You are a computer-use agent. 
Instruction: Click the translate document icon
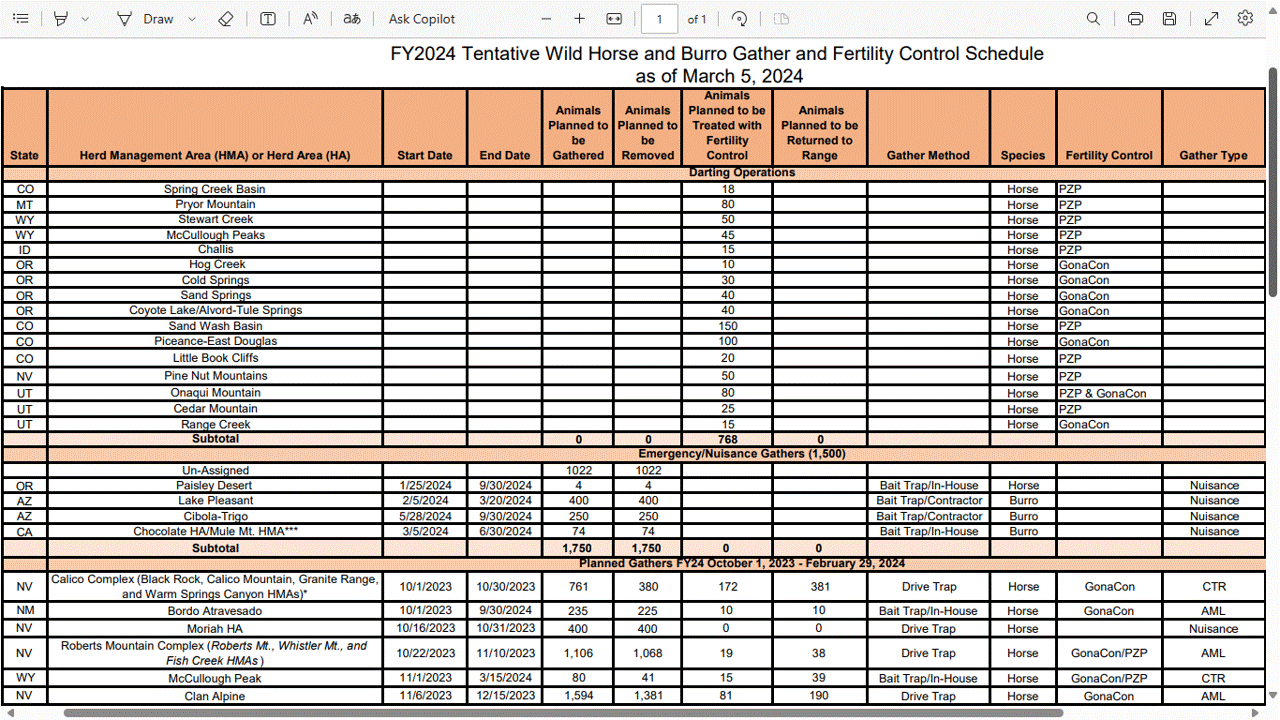(351, 19)
